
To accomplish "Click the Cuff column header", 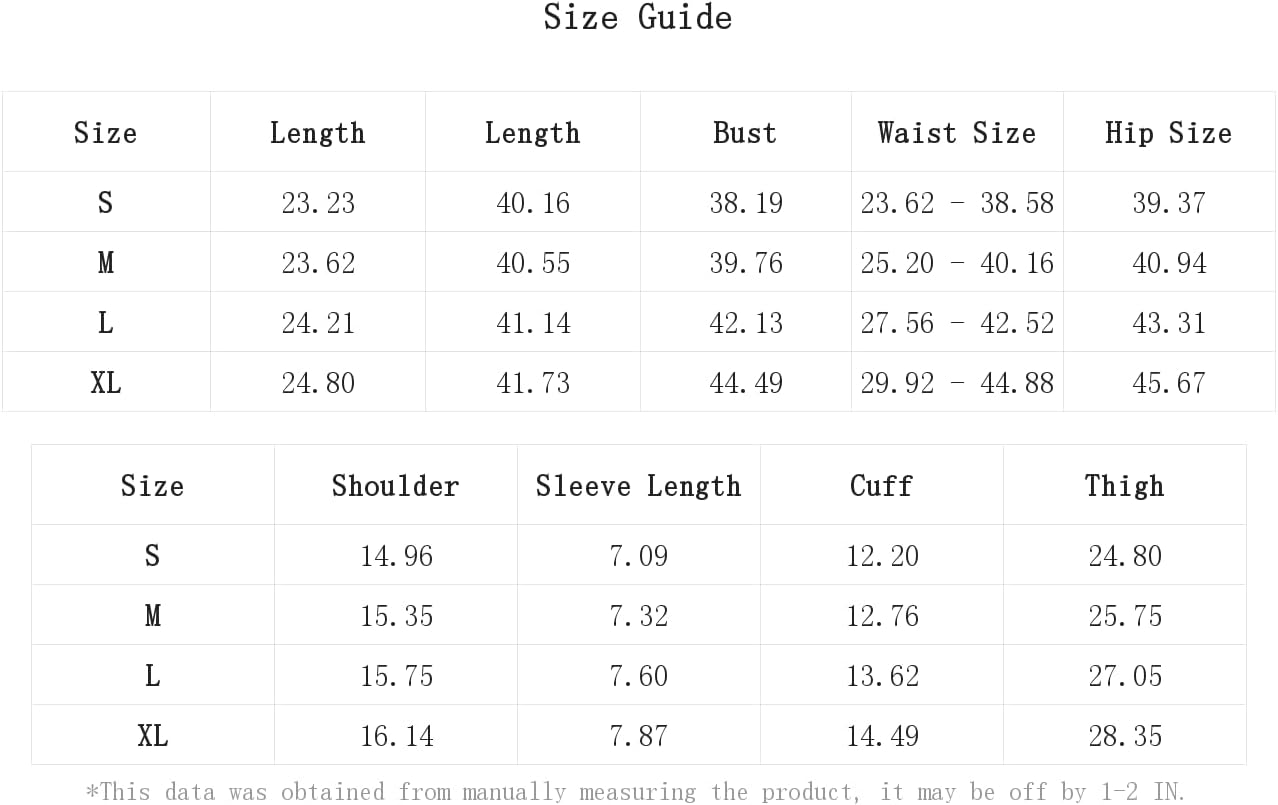I will tap(881, 486).
